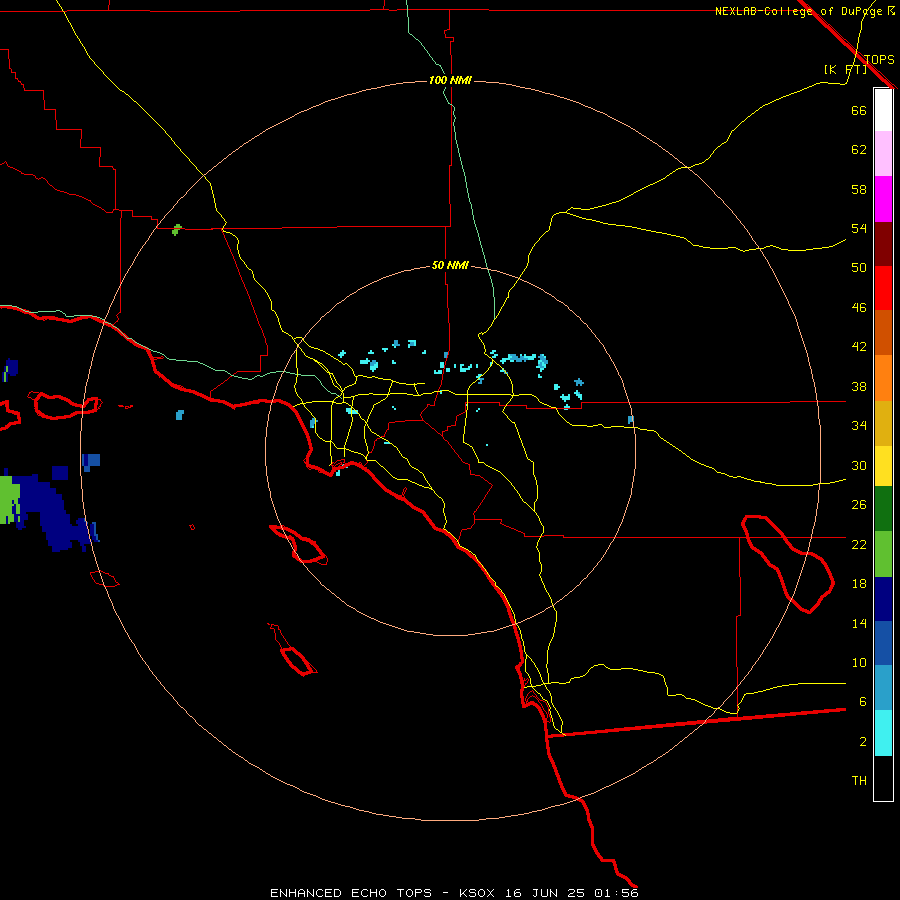Select the bright orange legend swatch
This screenshot has width=900, height=900.
click(883, 378)
